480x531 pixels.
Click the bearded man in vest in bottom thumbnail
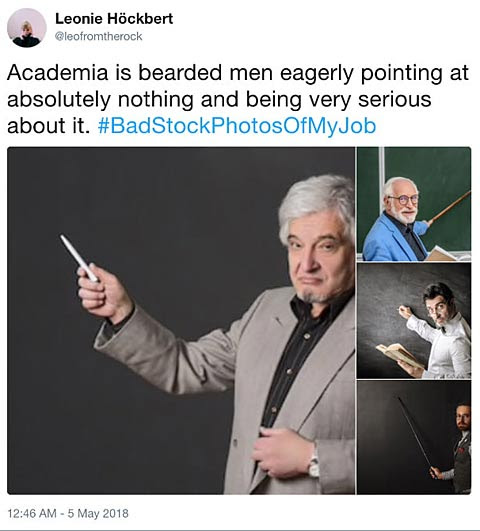pos(462,448)
